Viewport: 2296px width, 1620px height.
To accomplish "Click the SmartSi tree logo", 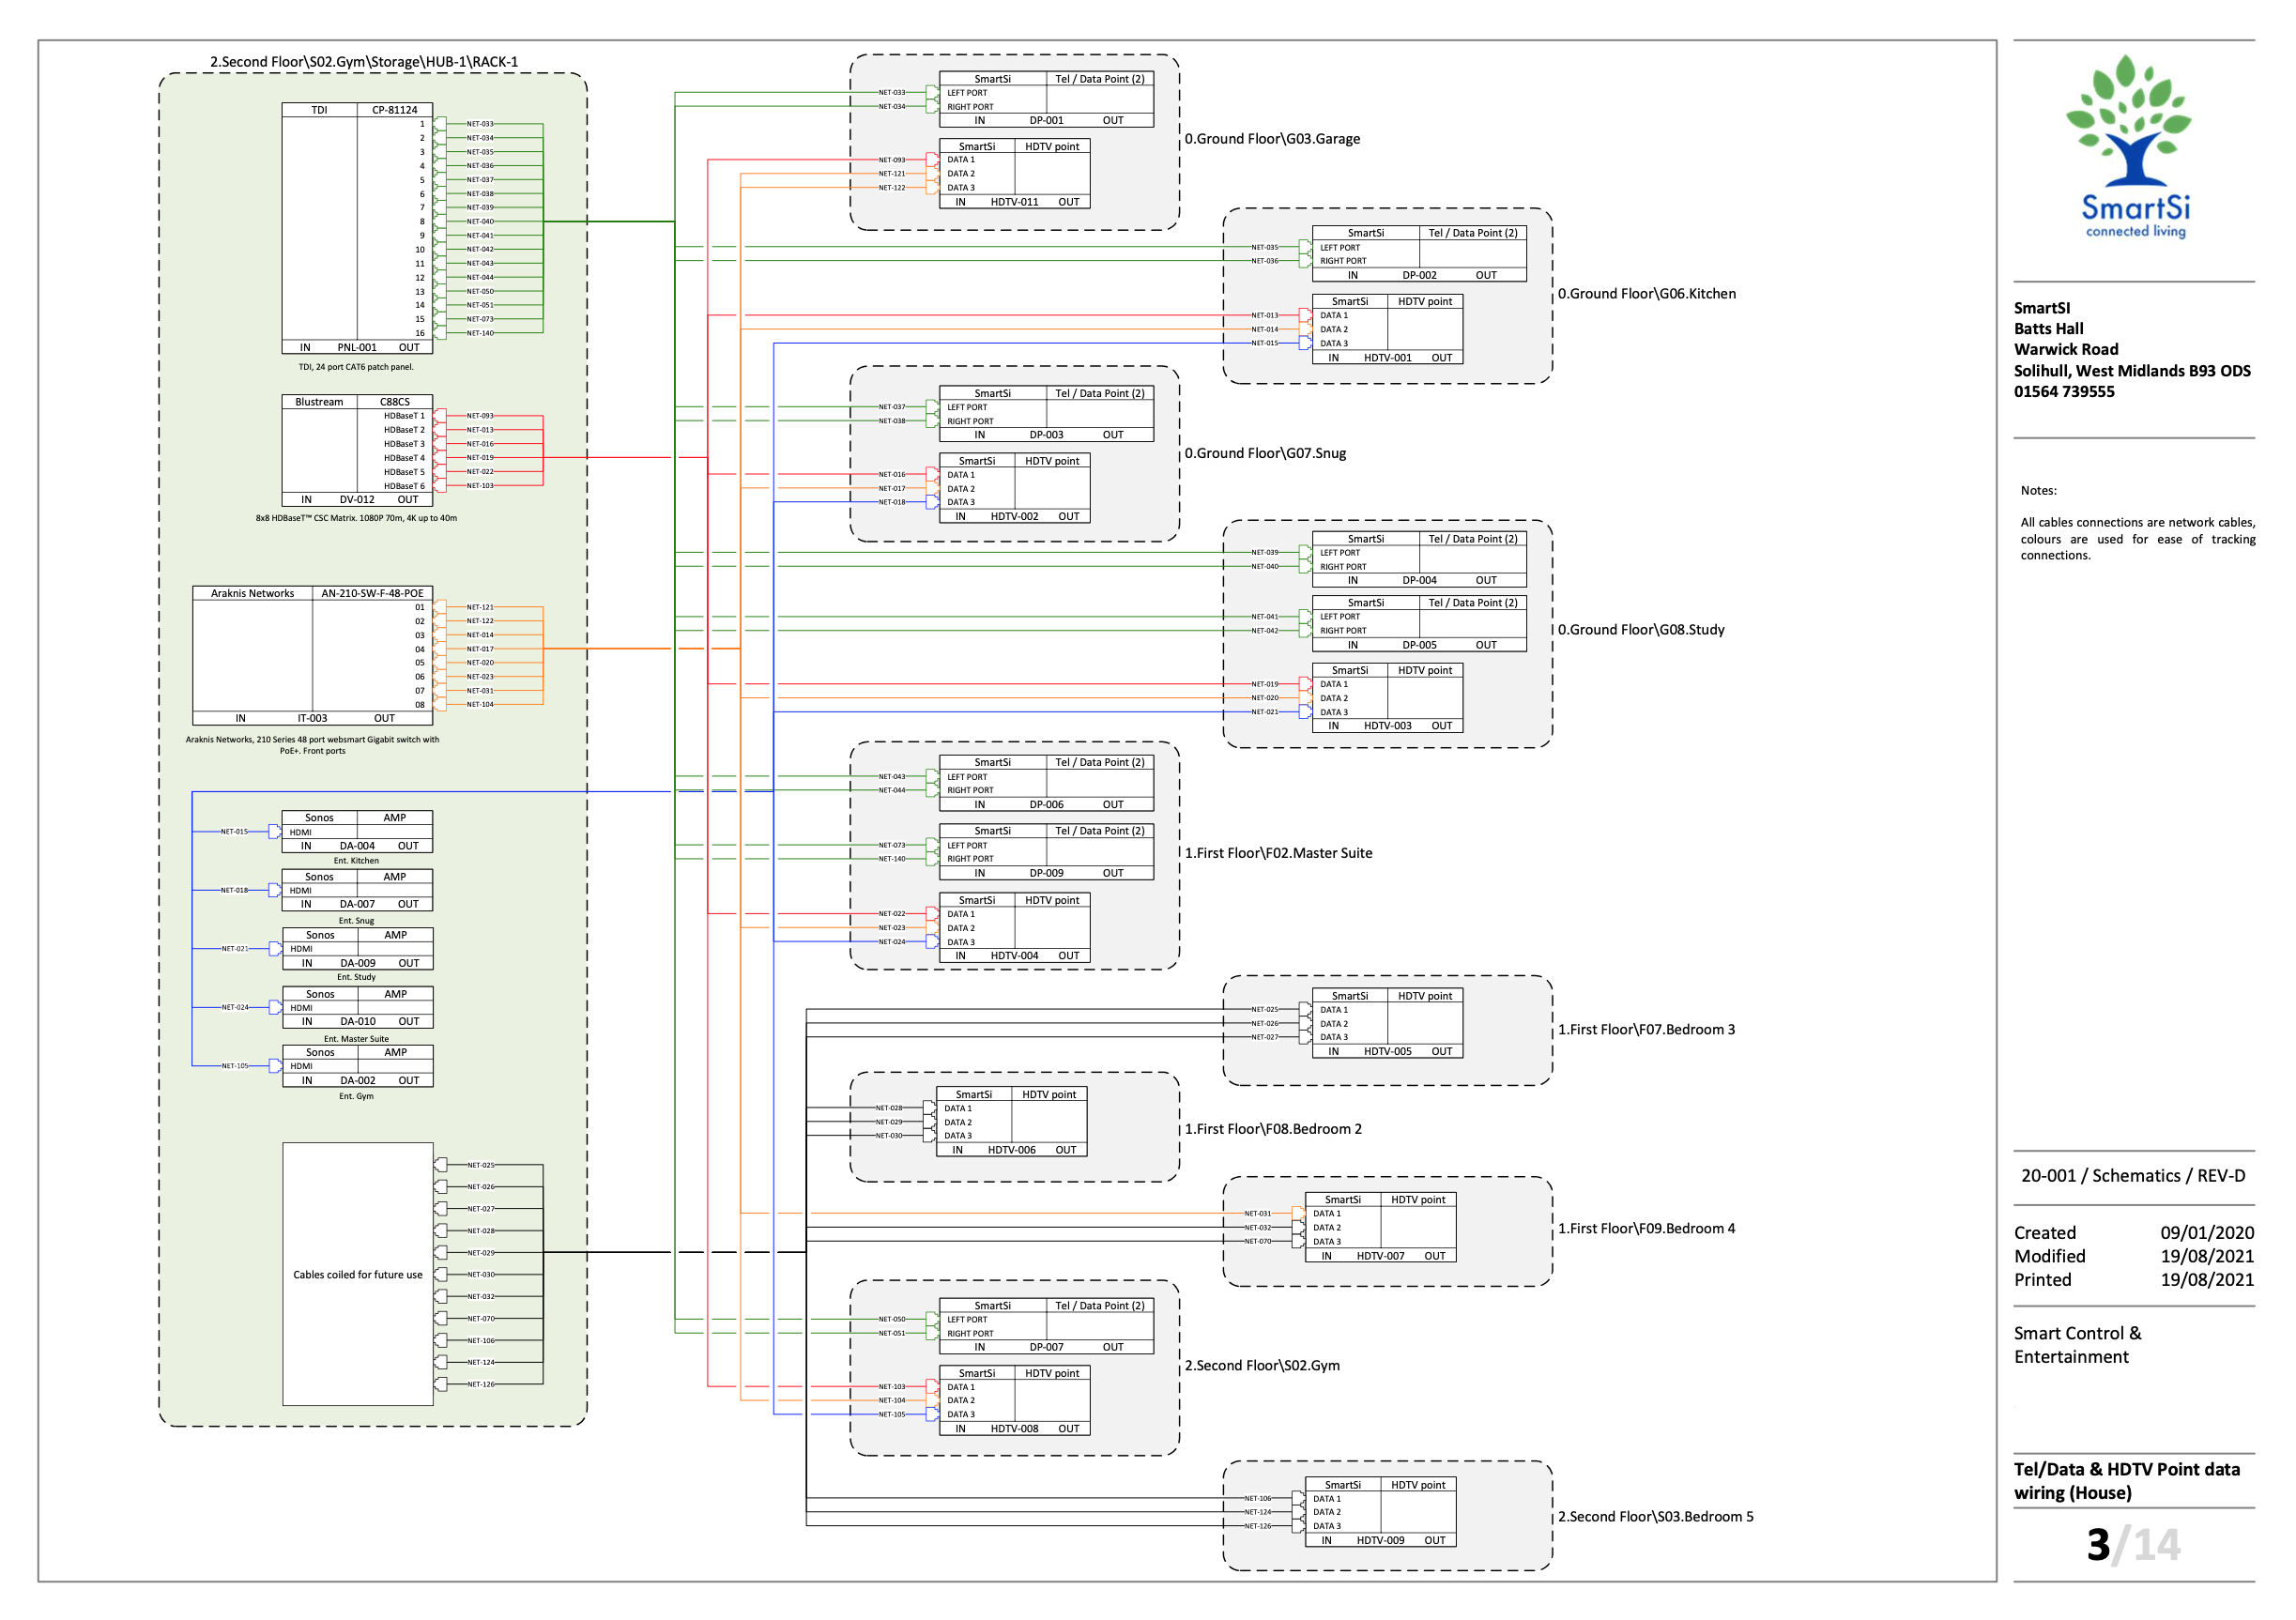I will coord(2134,146).
